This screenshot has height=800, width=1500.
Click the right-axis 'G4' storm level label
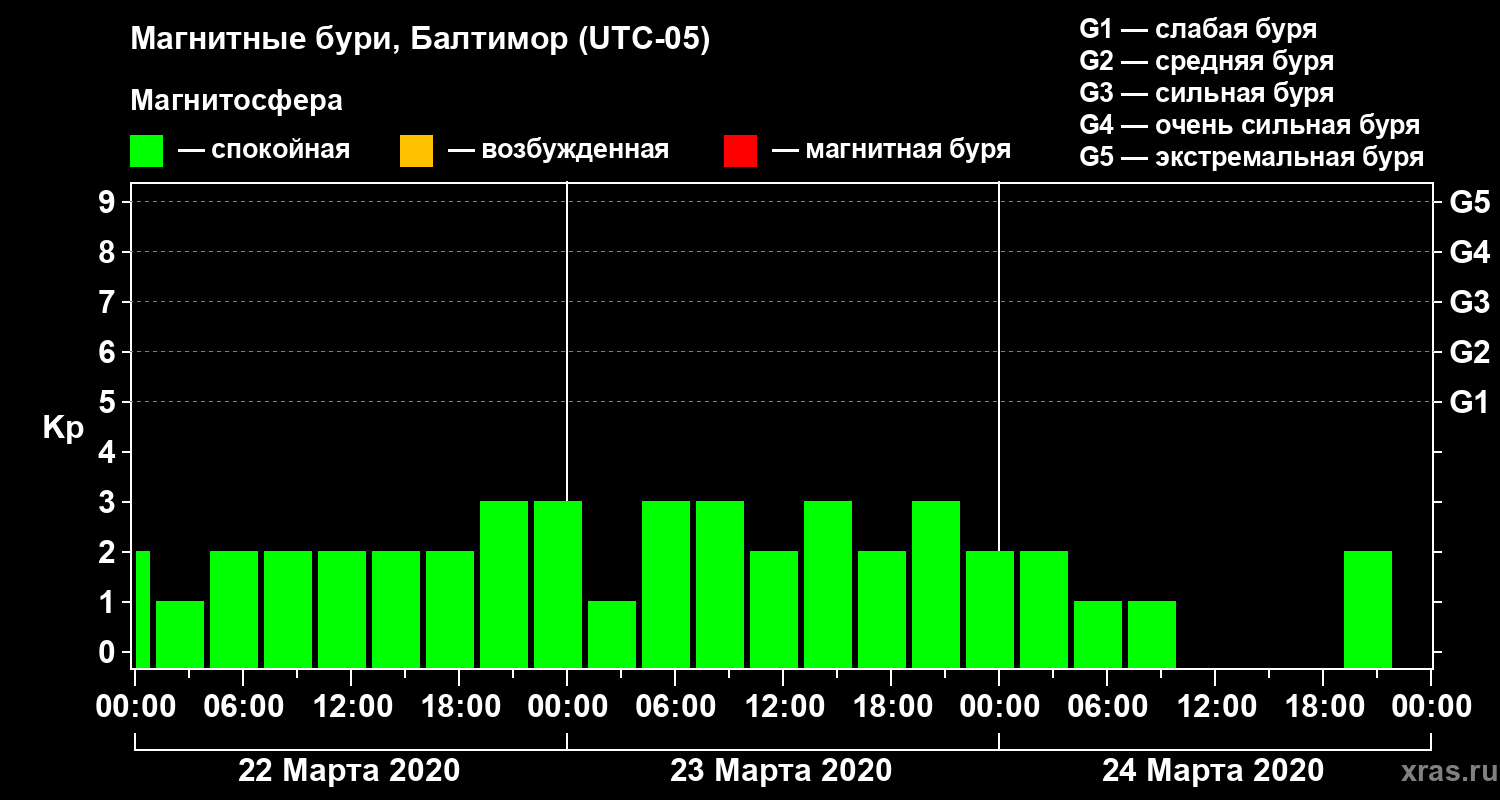(x=1469, y=252)
